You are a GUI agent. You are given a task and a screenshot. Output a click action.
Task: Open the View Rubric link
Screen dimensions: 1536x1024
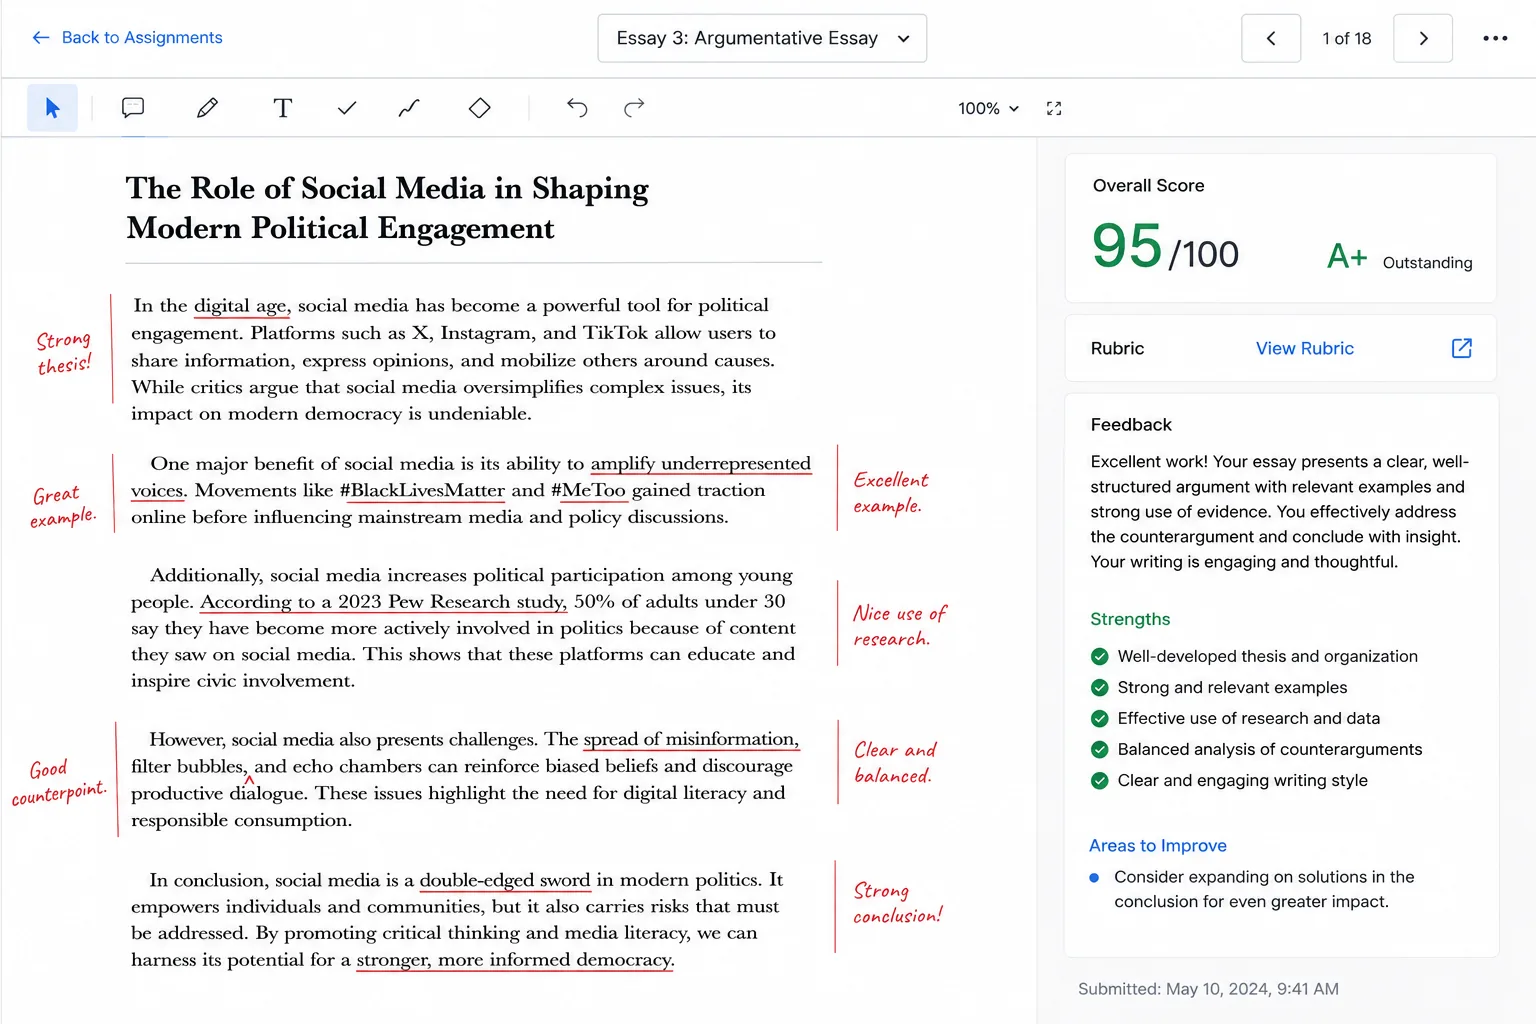1304,348
